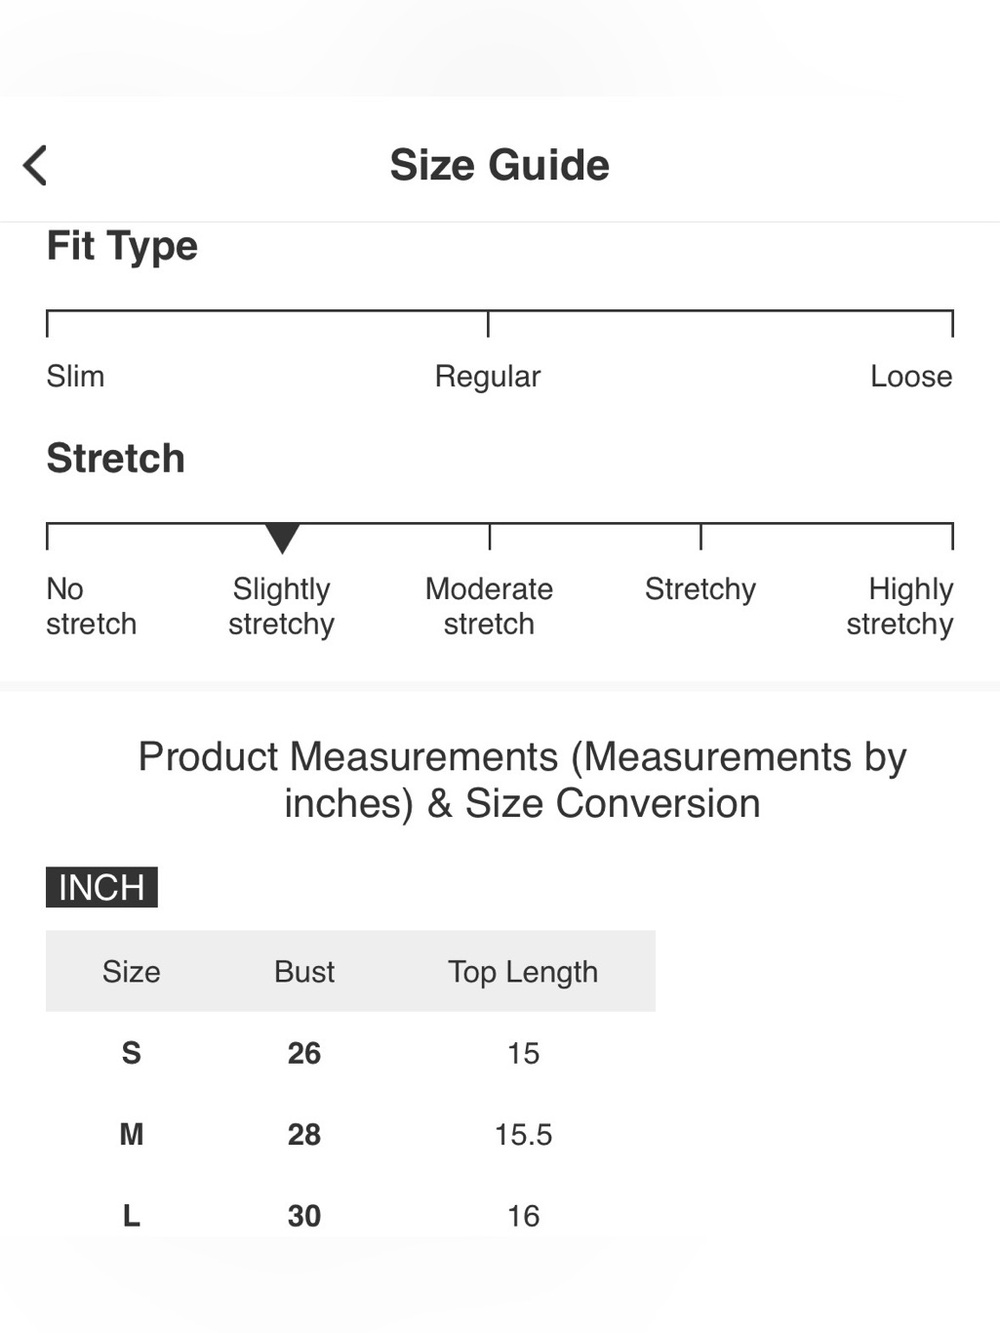Screen dimensions: 1000x1333
Task: Click the Moderate stretch label
Action: (x=489, y=606)
